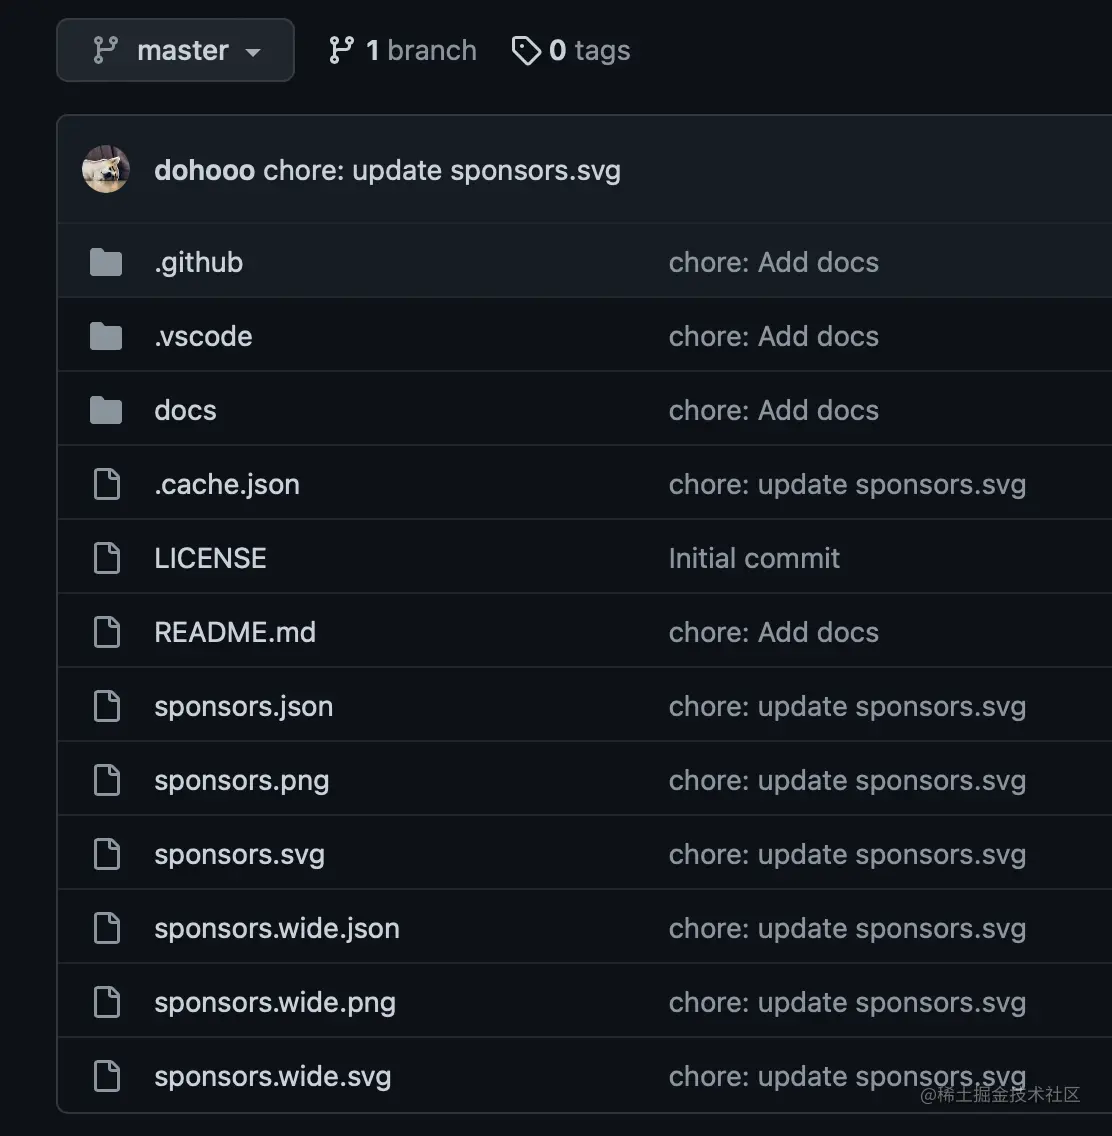Open the master branch dropdown
This screenshot has height=1136, width=1112.
[176, 50]
